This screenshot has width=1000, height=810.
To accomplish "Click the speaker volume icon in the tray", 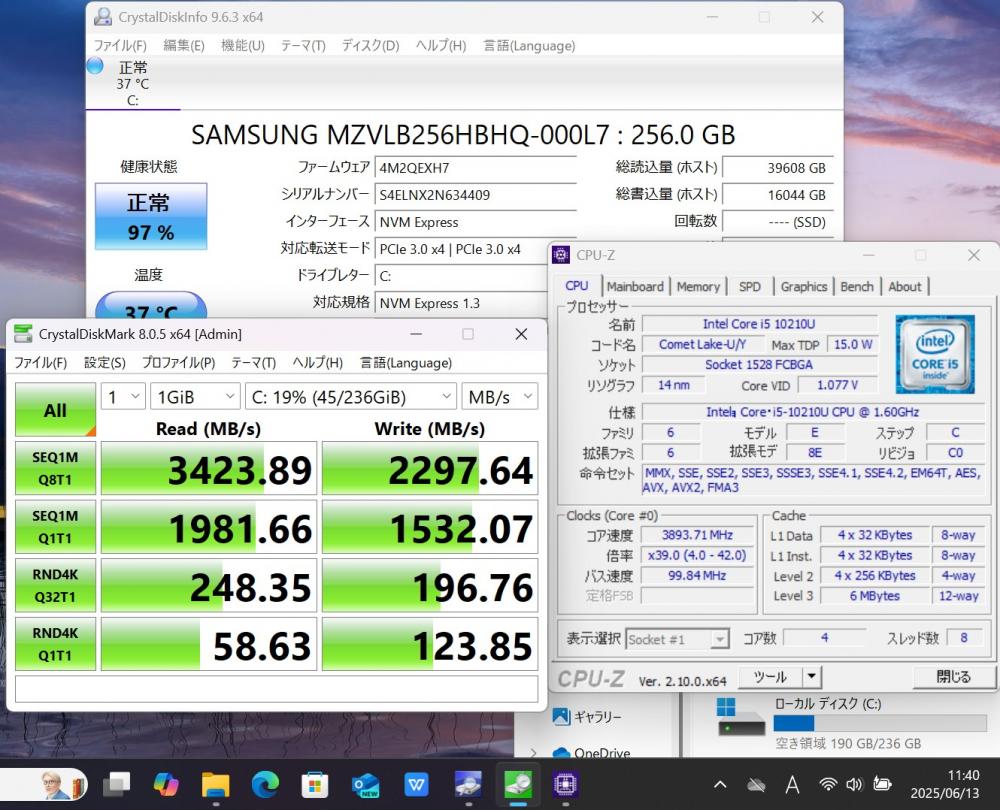I will tap(854, 784).
